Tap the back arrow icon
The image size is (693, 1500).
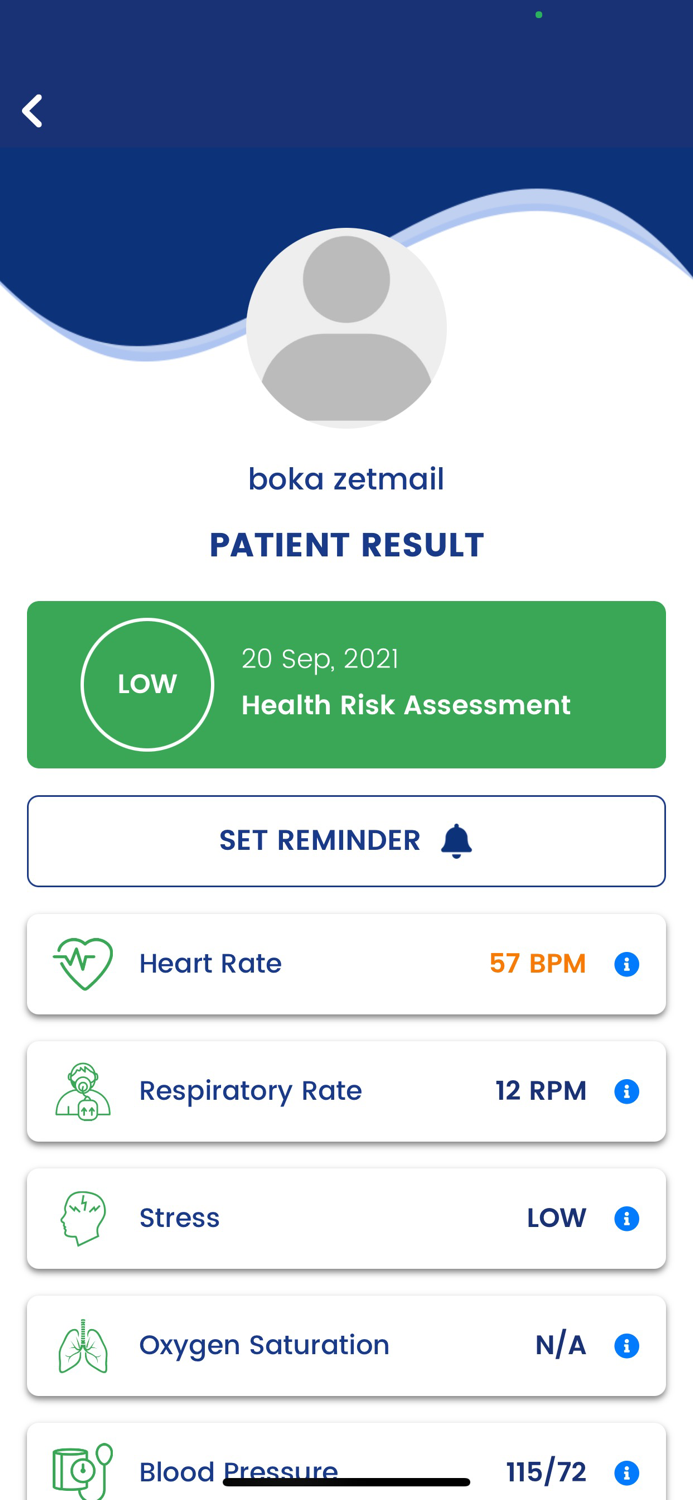33,111
